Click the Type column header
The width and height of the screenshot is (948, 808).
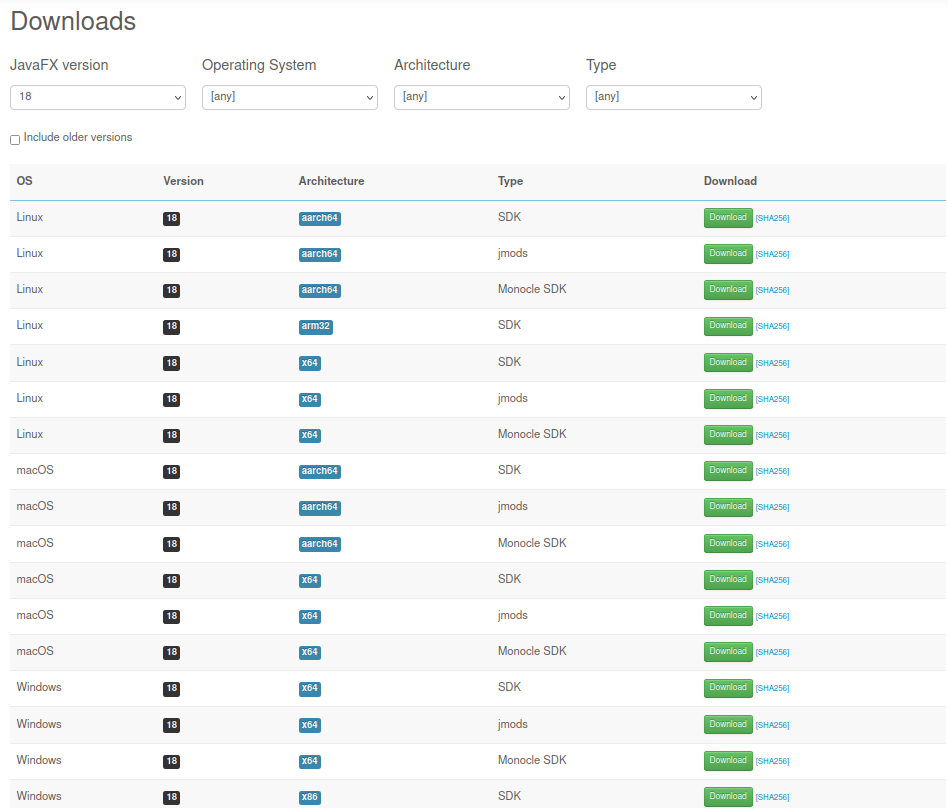coord(510,181)
